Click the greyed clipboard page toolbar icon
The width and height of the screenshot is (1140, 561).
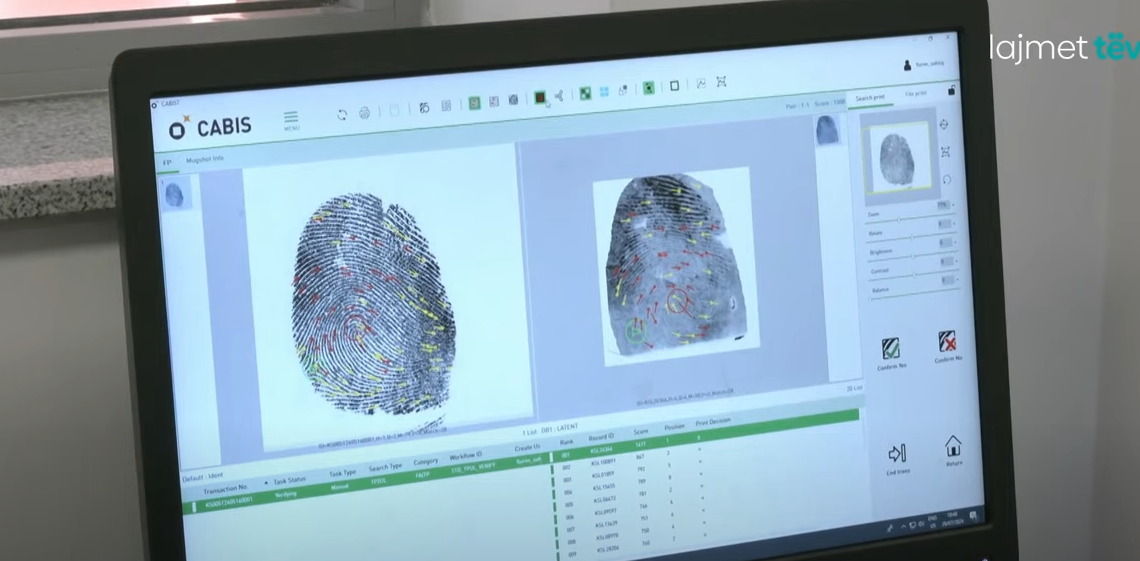pyautogui.click(x=394, y=110)
